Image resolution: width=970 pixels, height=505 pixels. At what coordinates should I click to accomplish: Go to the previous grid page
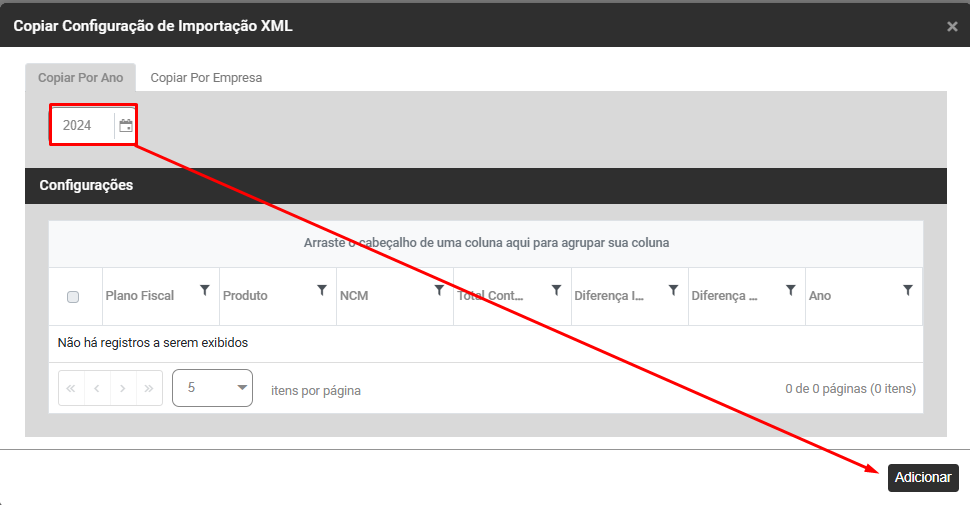(97, 388)
